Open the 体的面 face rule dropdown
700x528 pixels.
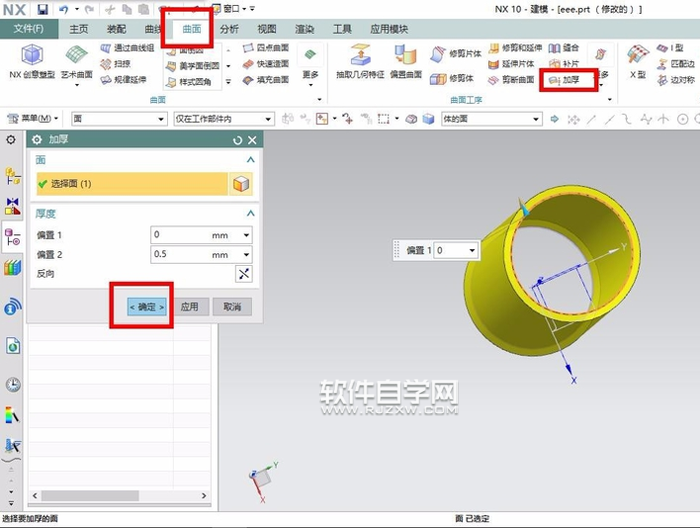(492, 119)
